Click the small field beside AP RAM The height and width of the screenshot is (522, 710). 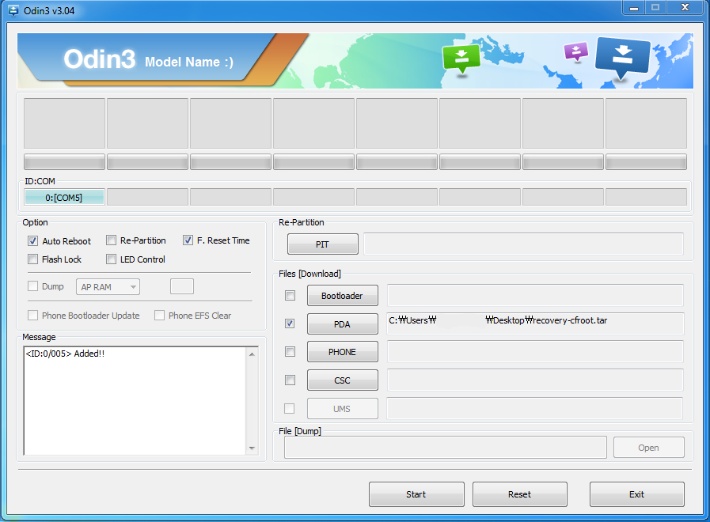click(x=182, y=286)
